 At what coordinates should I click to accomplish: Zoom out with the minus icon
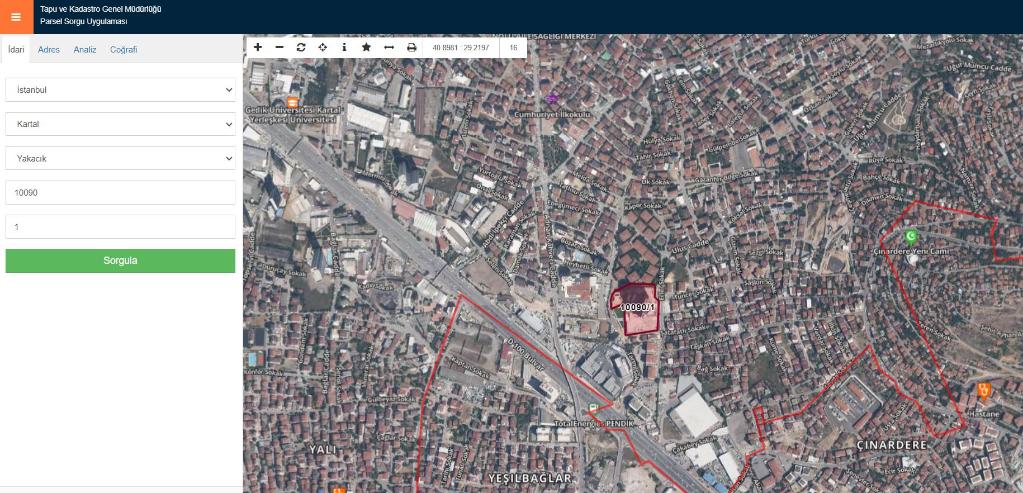[x=279, y=47]
